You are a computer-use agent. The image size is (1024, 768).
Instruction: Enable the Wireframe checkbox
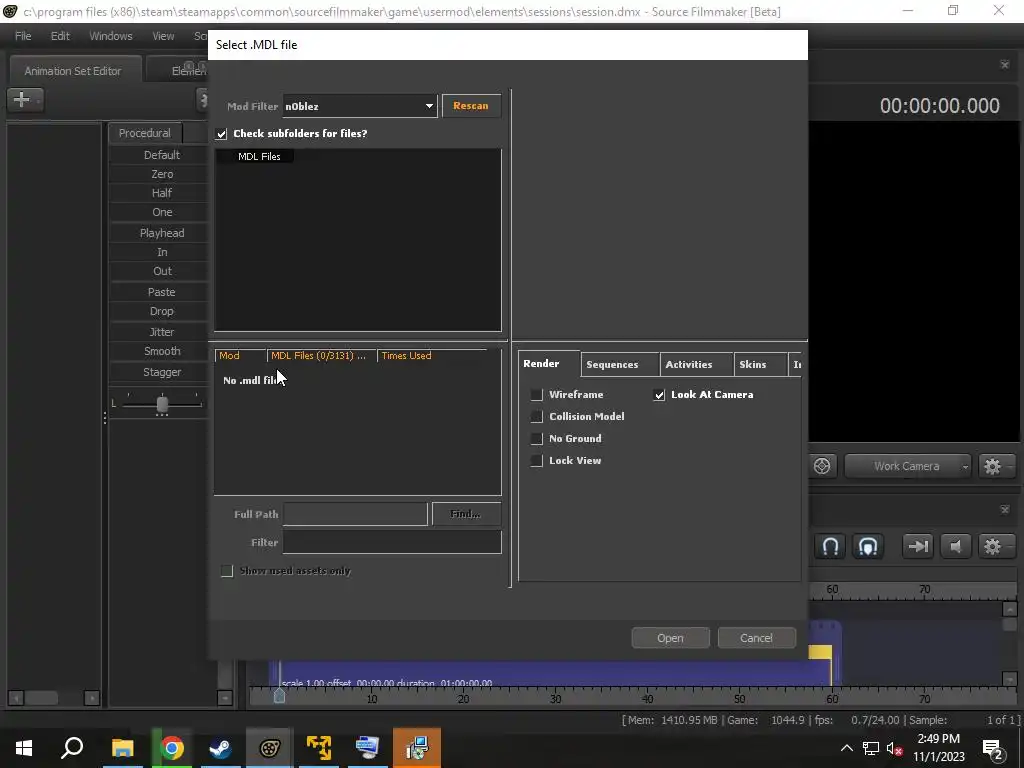click(x=536, y=394)
